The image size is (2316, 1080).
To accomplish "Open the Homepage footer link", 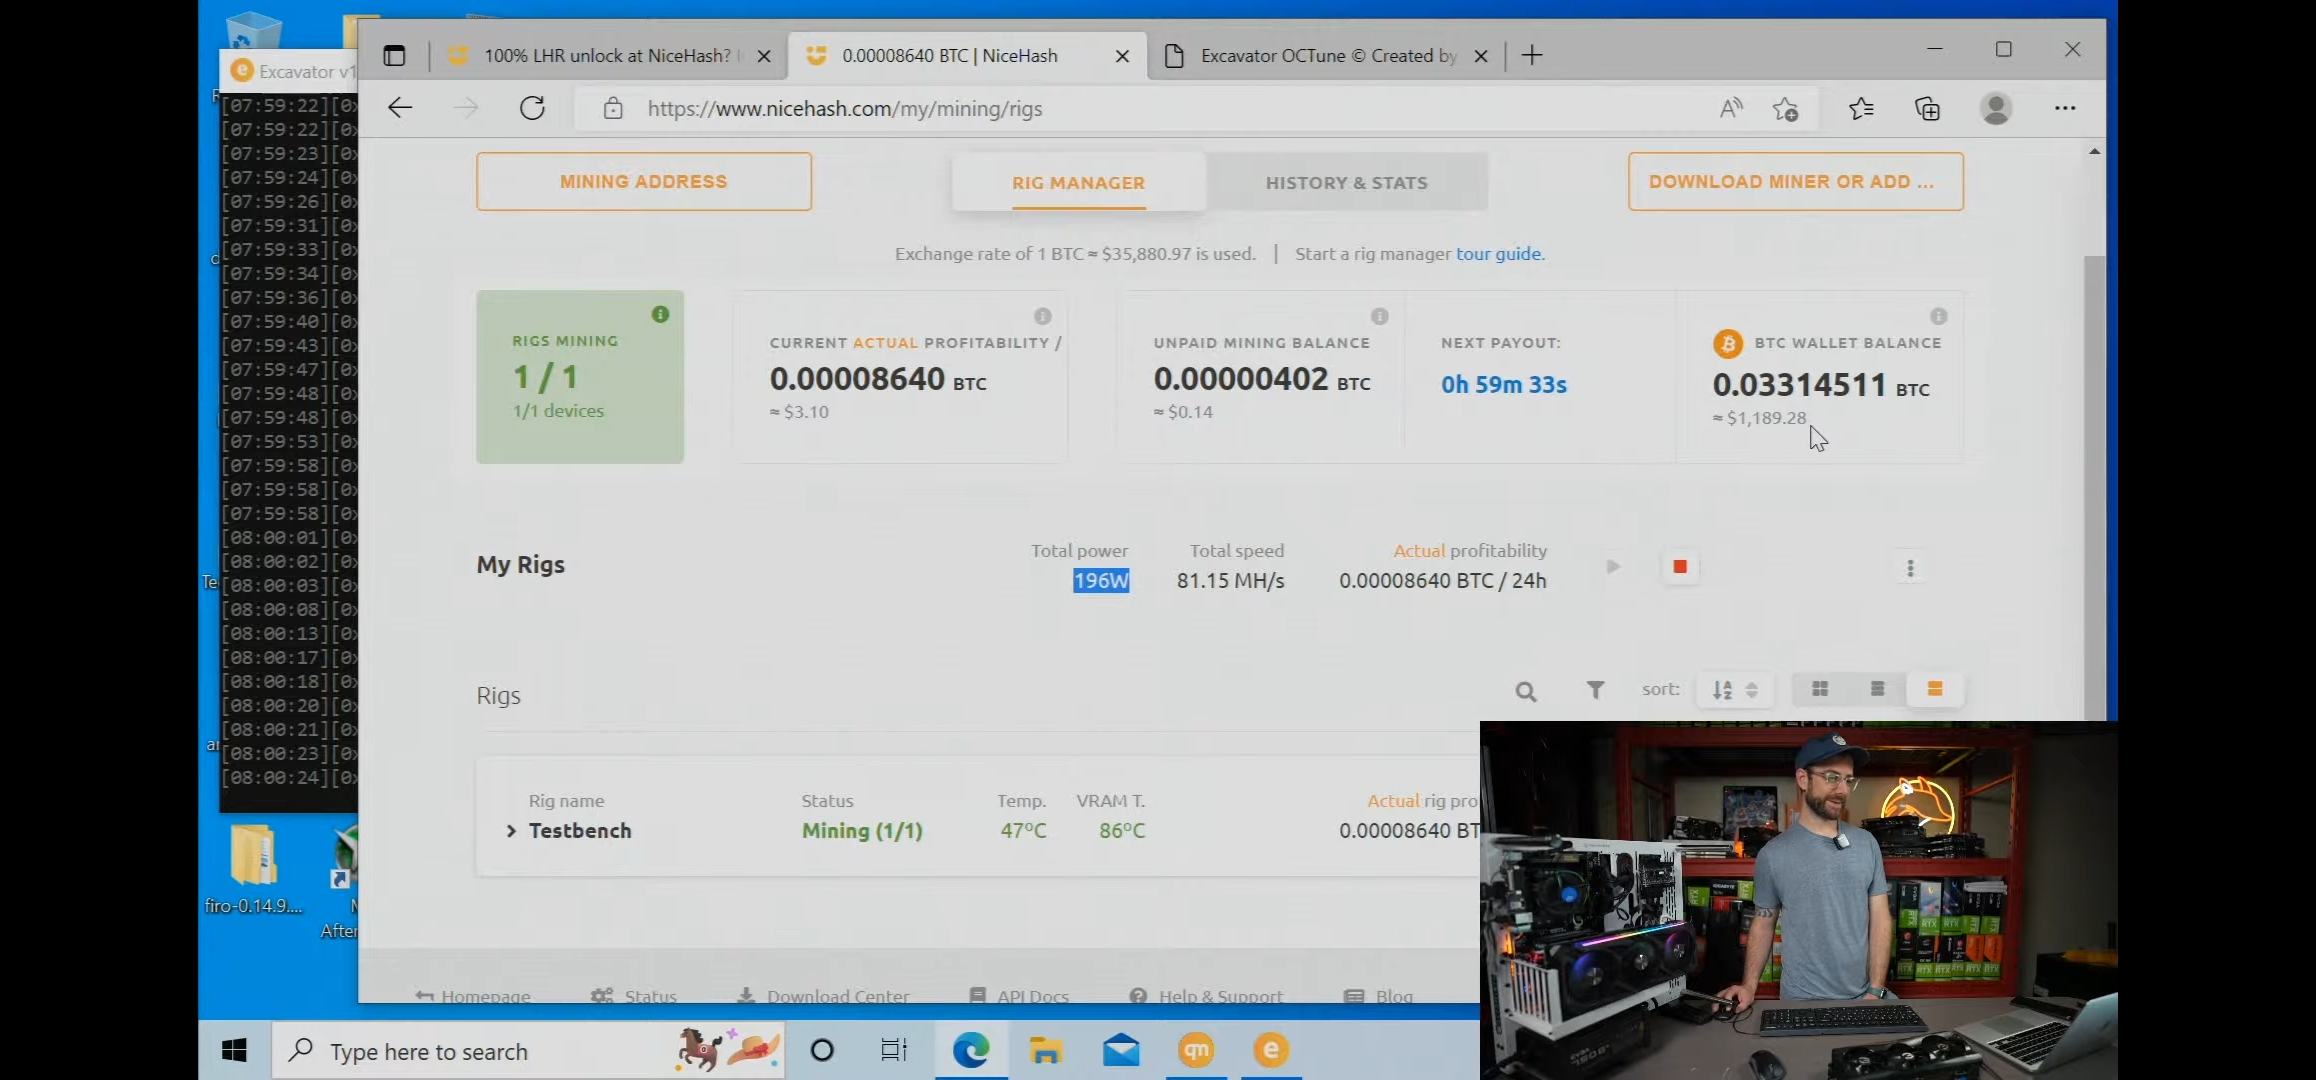I will pos(473,996).
